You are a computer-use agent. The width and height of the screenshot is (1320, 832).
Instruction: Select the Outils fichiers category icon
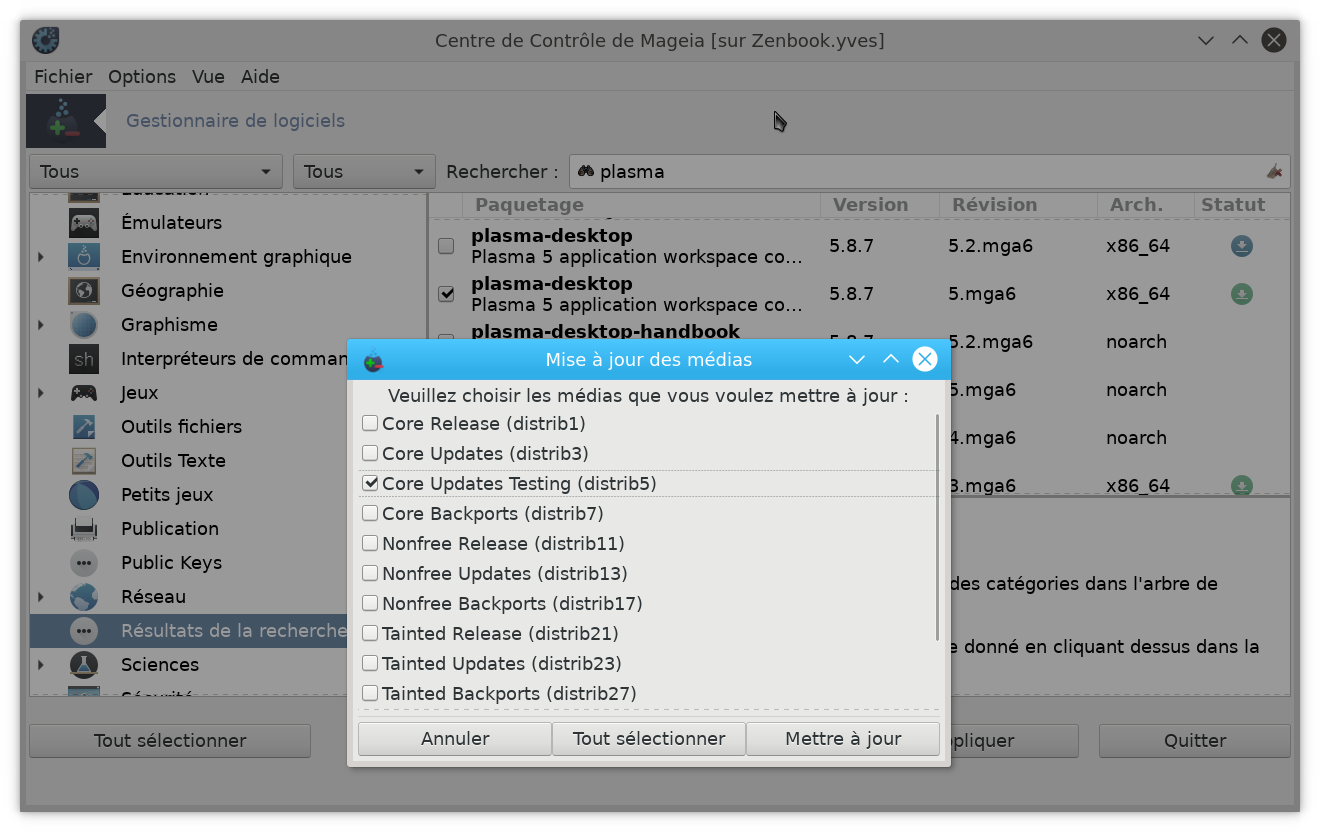(x=84, y=426)
